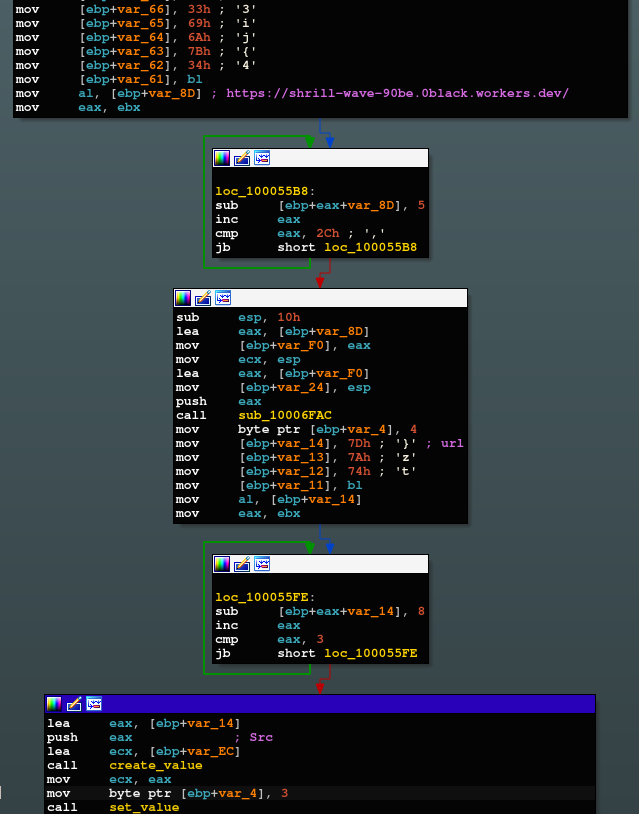Click the Src comment after push eax
This screenshot has width=639, height=814.
coord(261,737)
